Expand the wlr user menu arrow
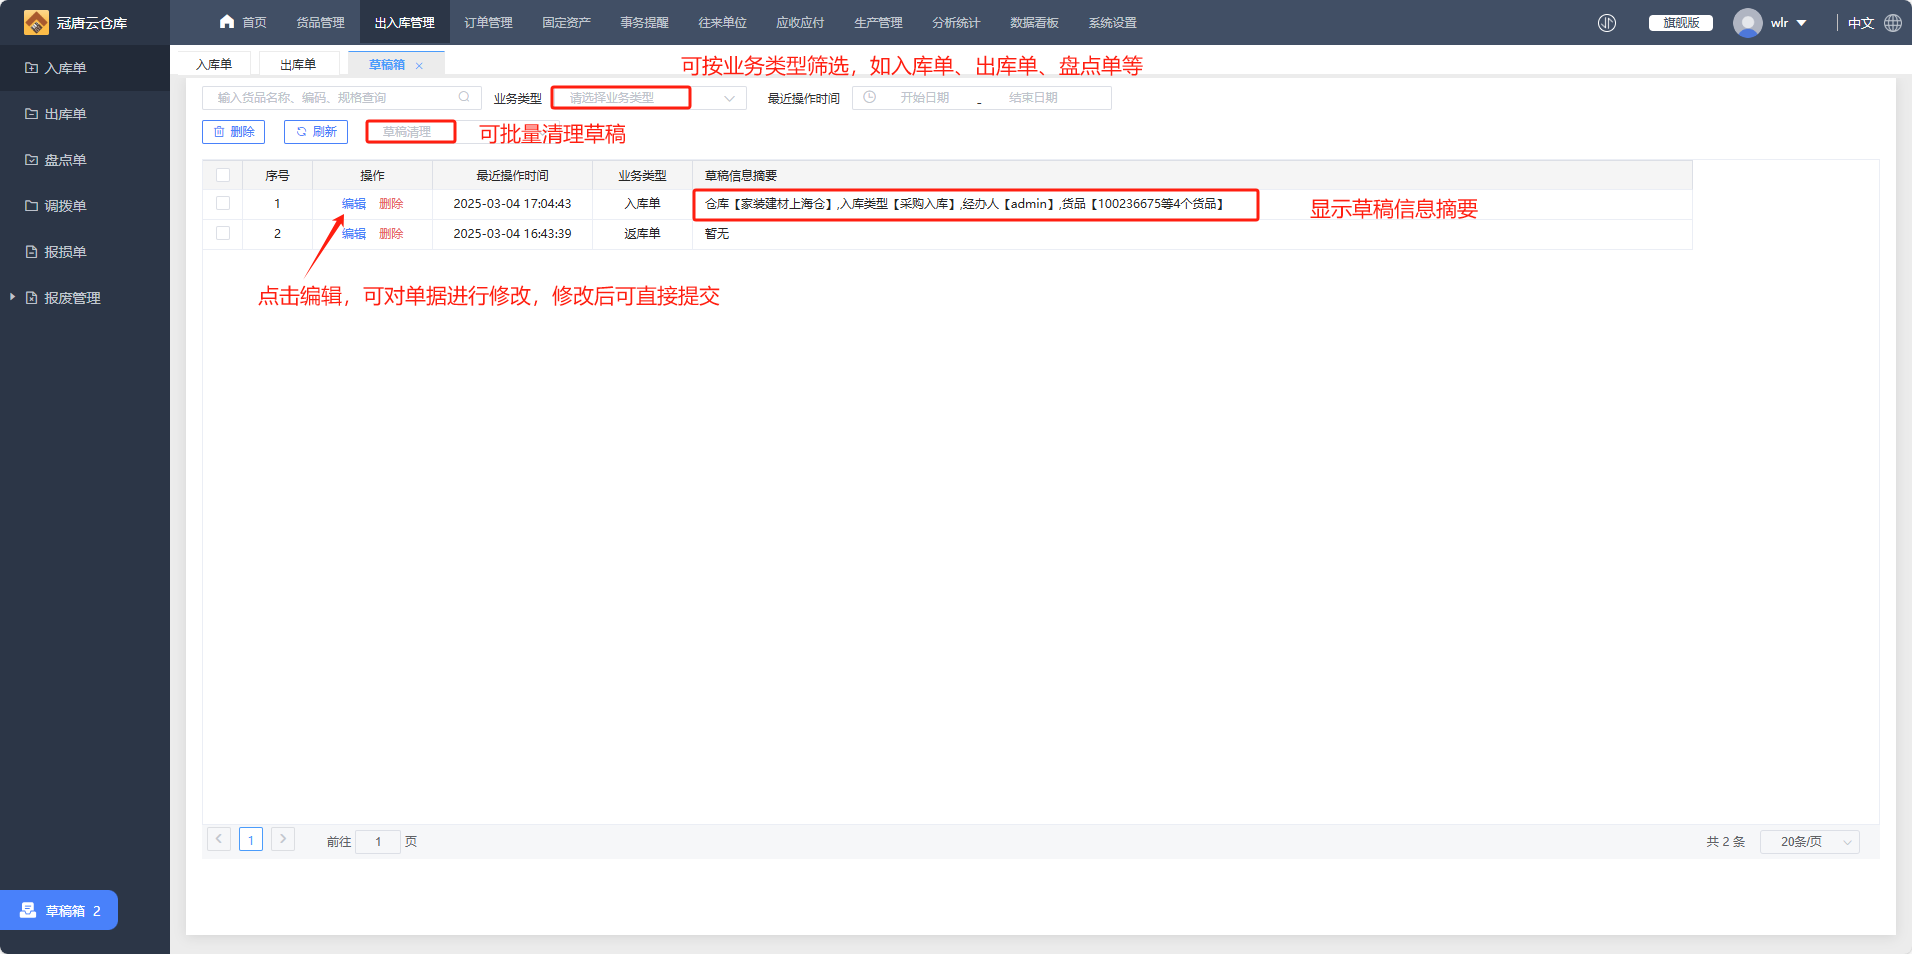1912x954 pixels. [1802, 22]
